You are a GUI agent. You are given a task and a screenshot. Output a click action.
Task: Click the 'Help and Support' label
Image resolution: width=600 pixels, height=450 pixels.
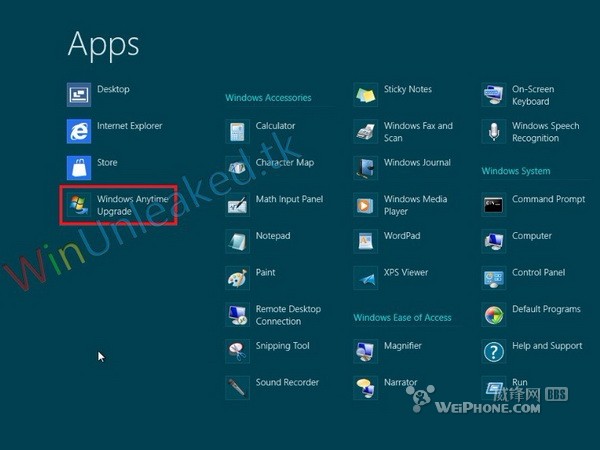(547, 346)
